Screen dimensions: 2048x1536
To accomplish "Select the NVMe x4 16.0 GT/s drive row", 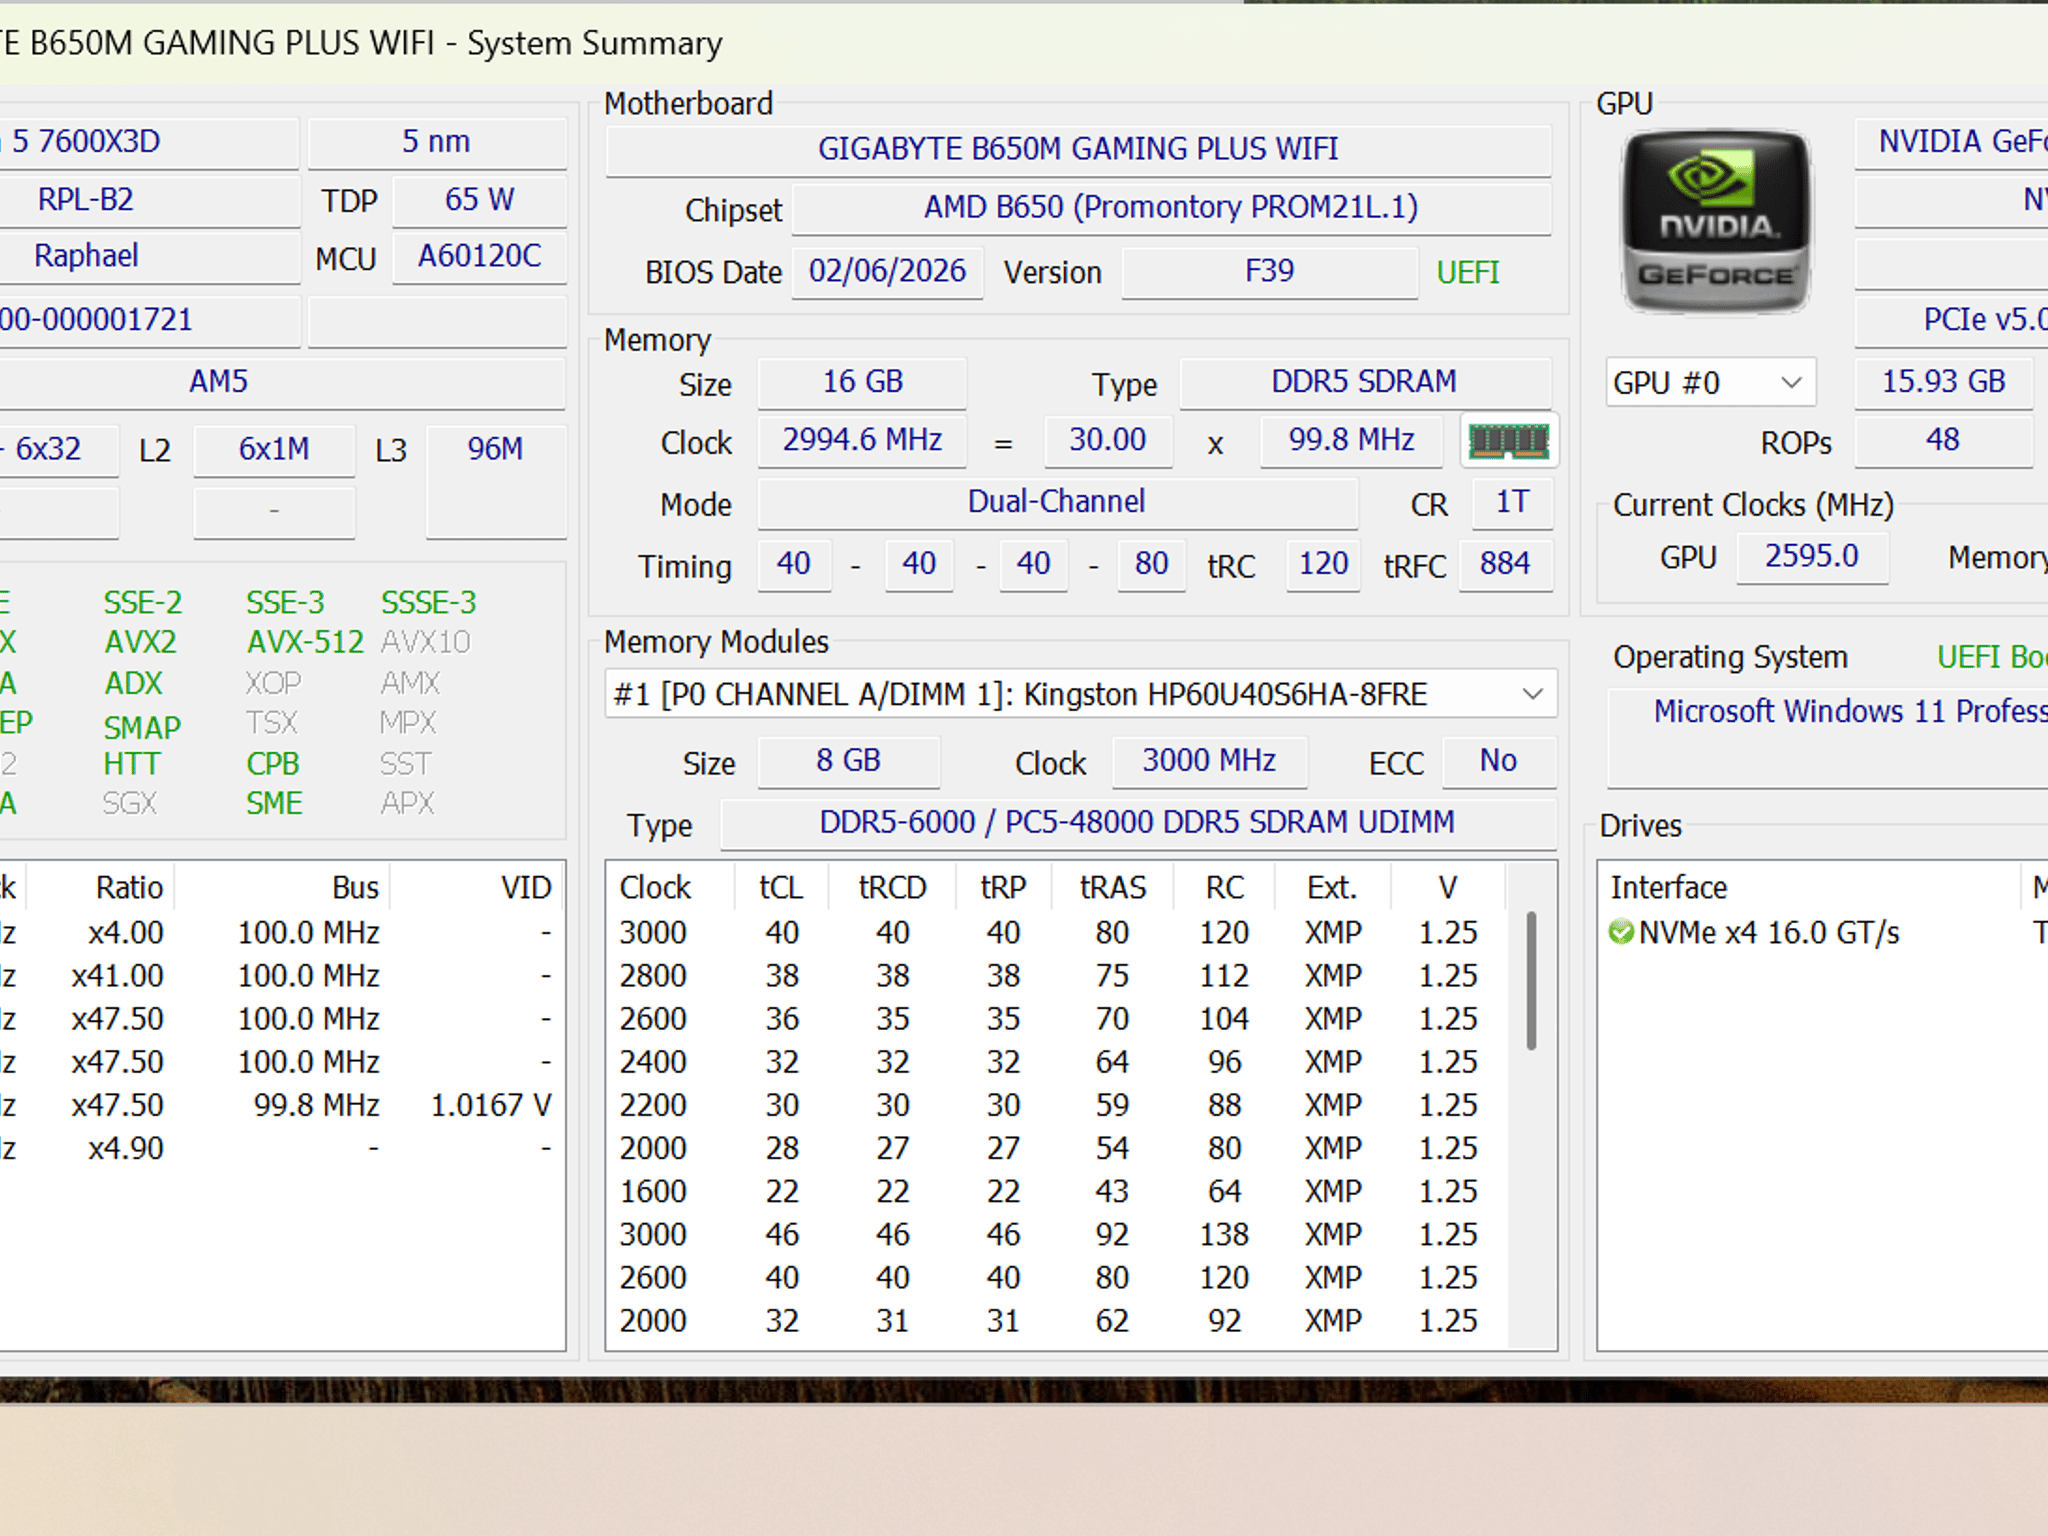I will click(1824, 932).
